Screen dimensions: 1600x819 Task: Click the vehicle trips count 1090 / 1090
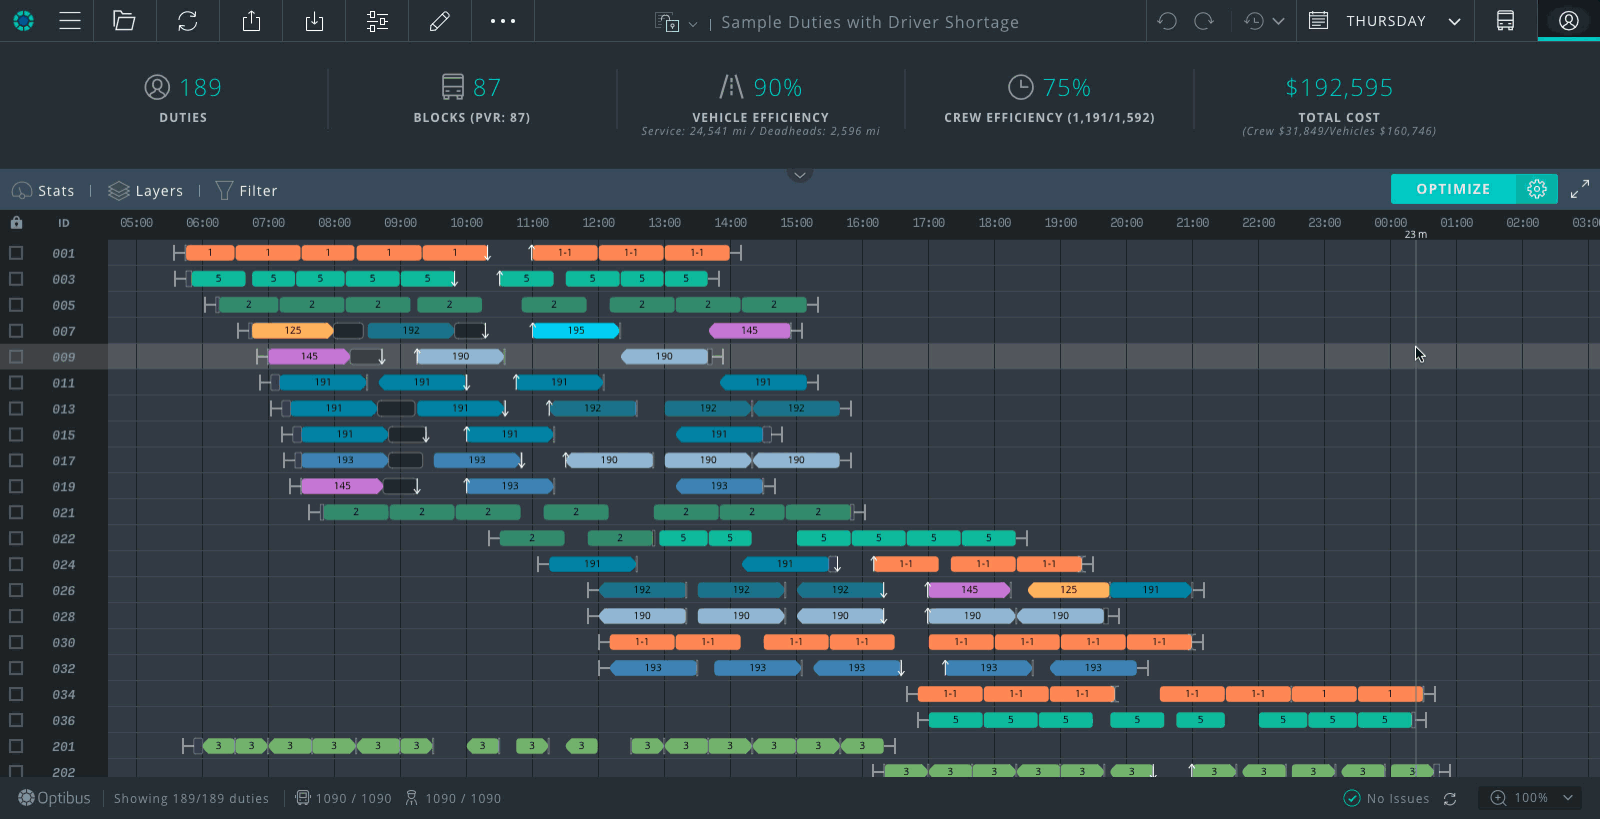tap(343, 798)
